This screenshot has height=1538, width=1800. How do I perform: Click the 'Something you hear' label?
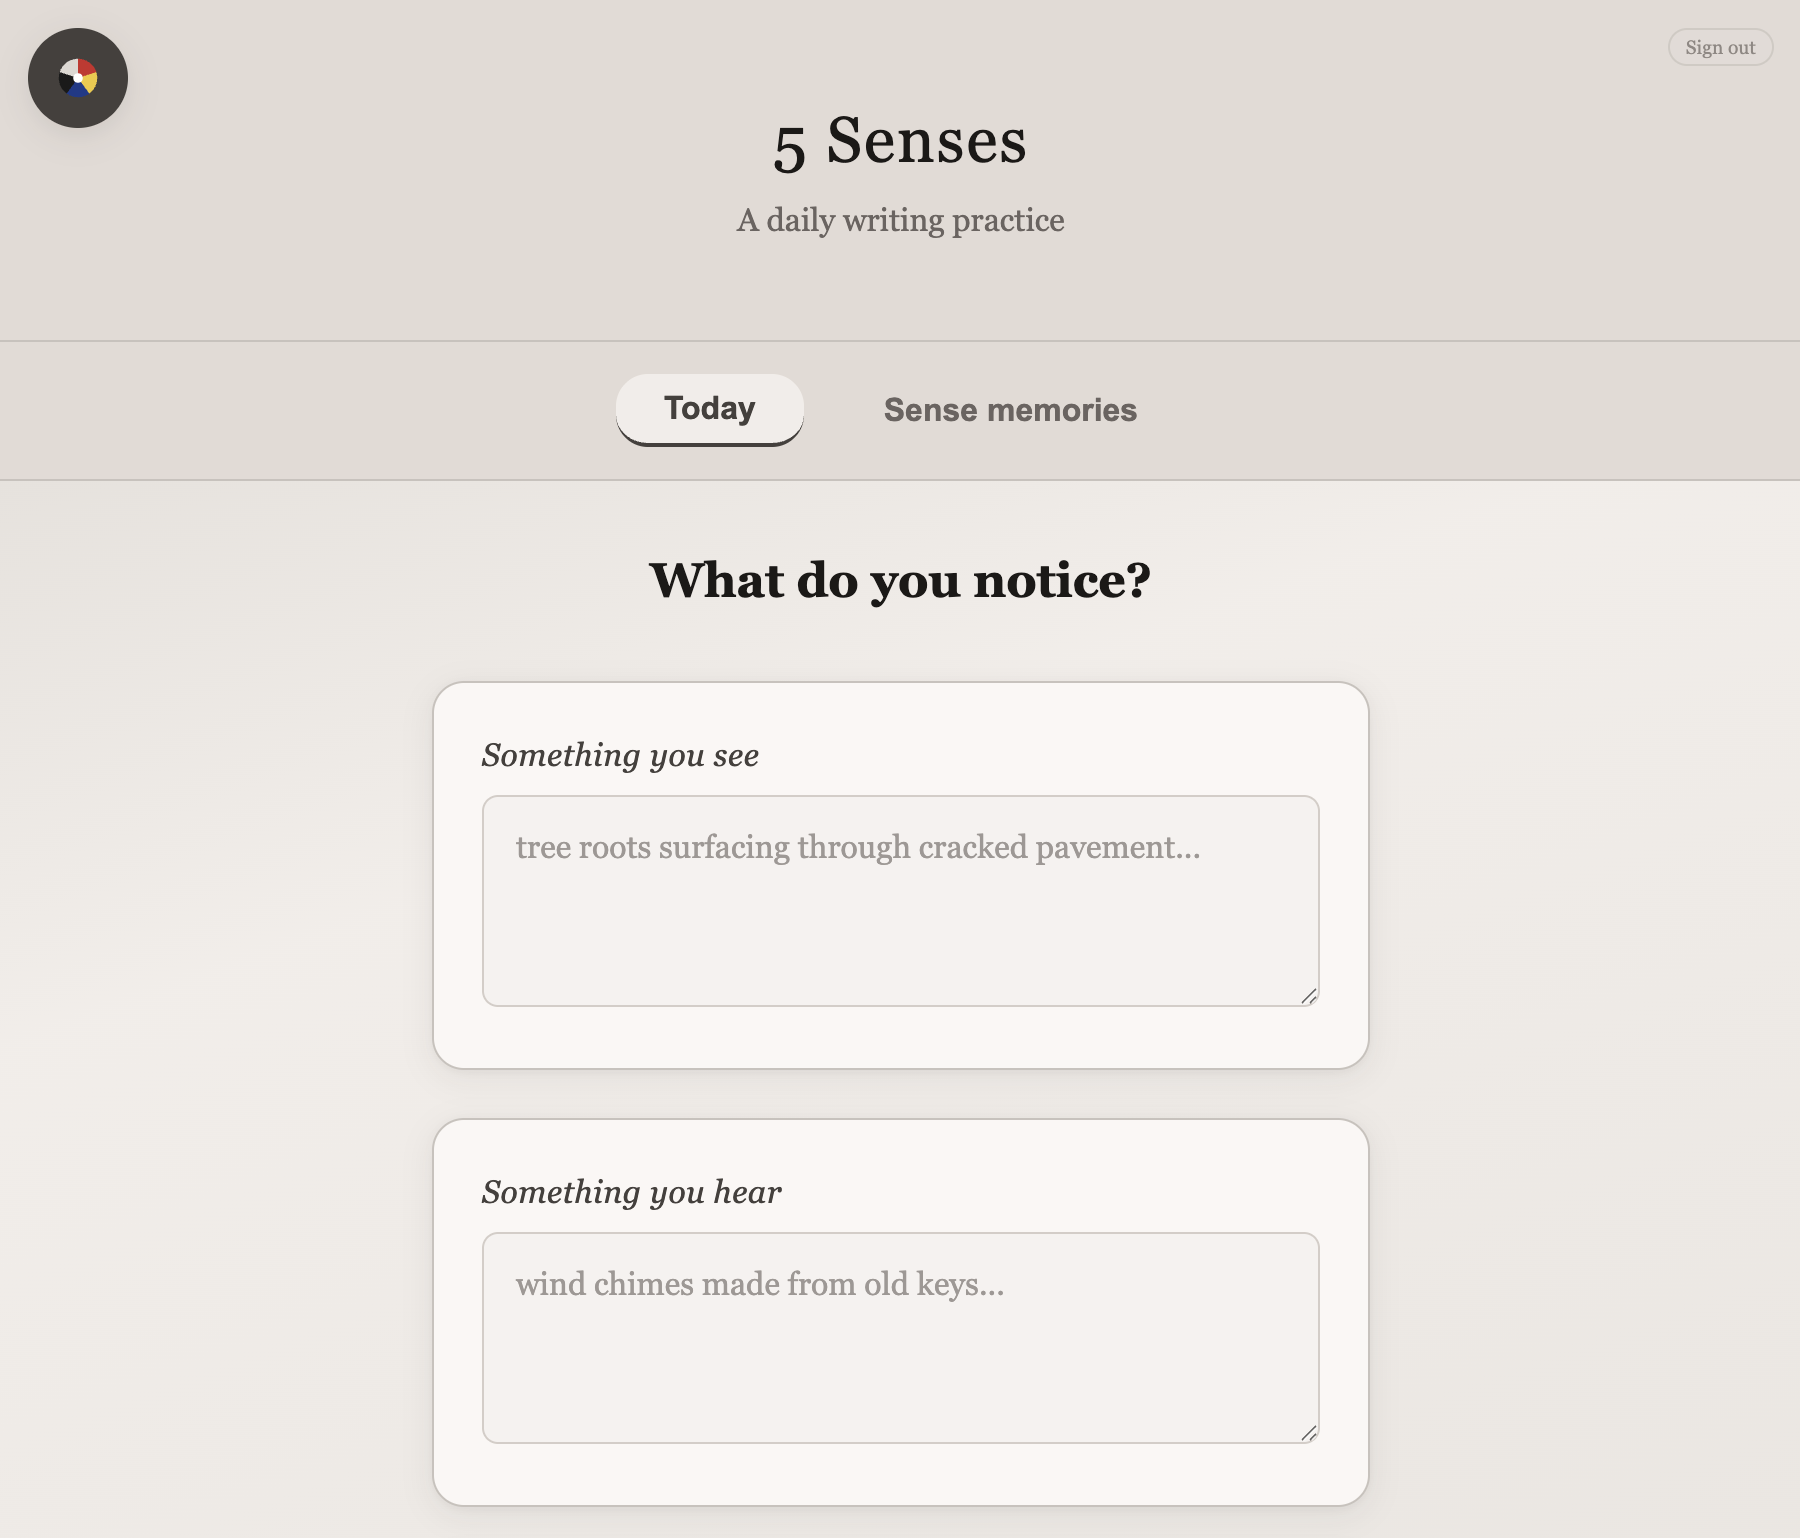point(632,1192)
